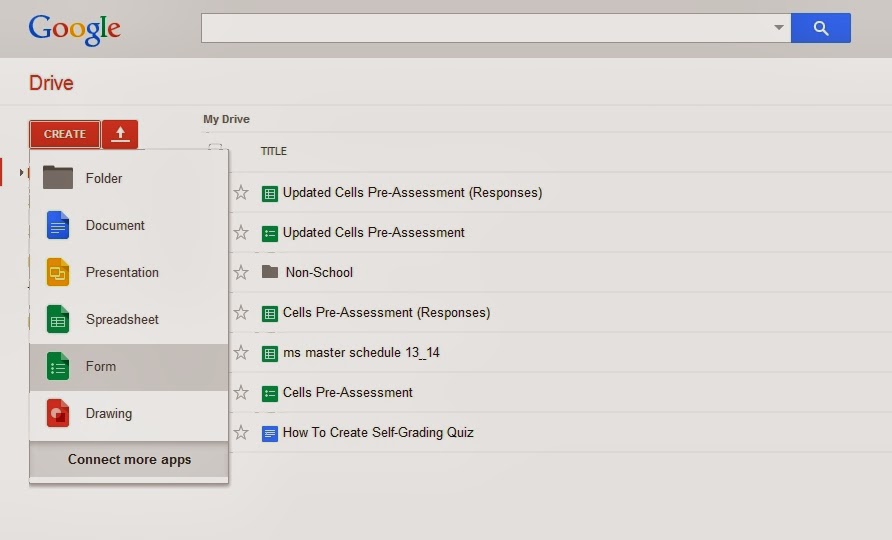Click the upload arrow button

click(120, 134)
